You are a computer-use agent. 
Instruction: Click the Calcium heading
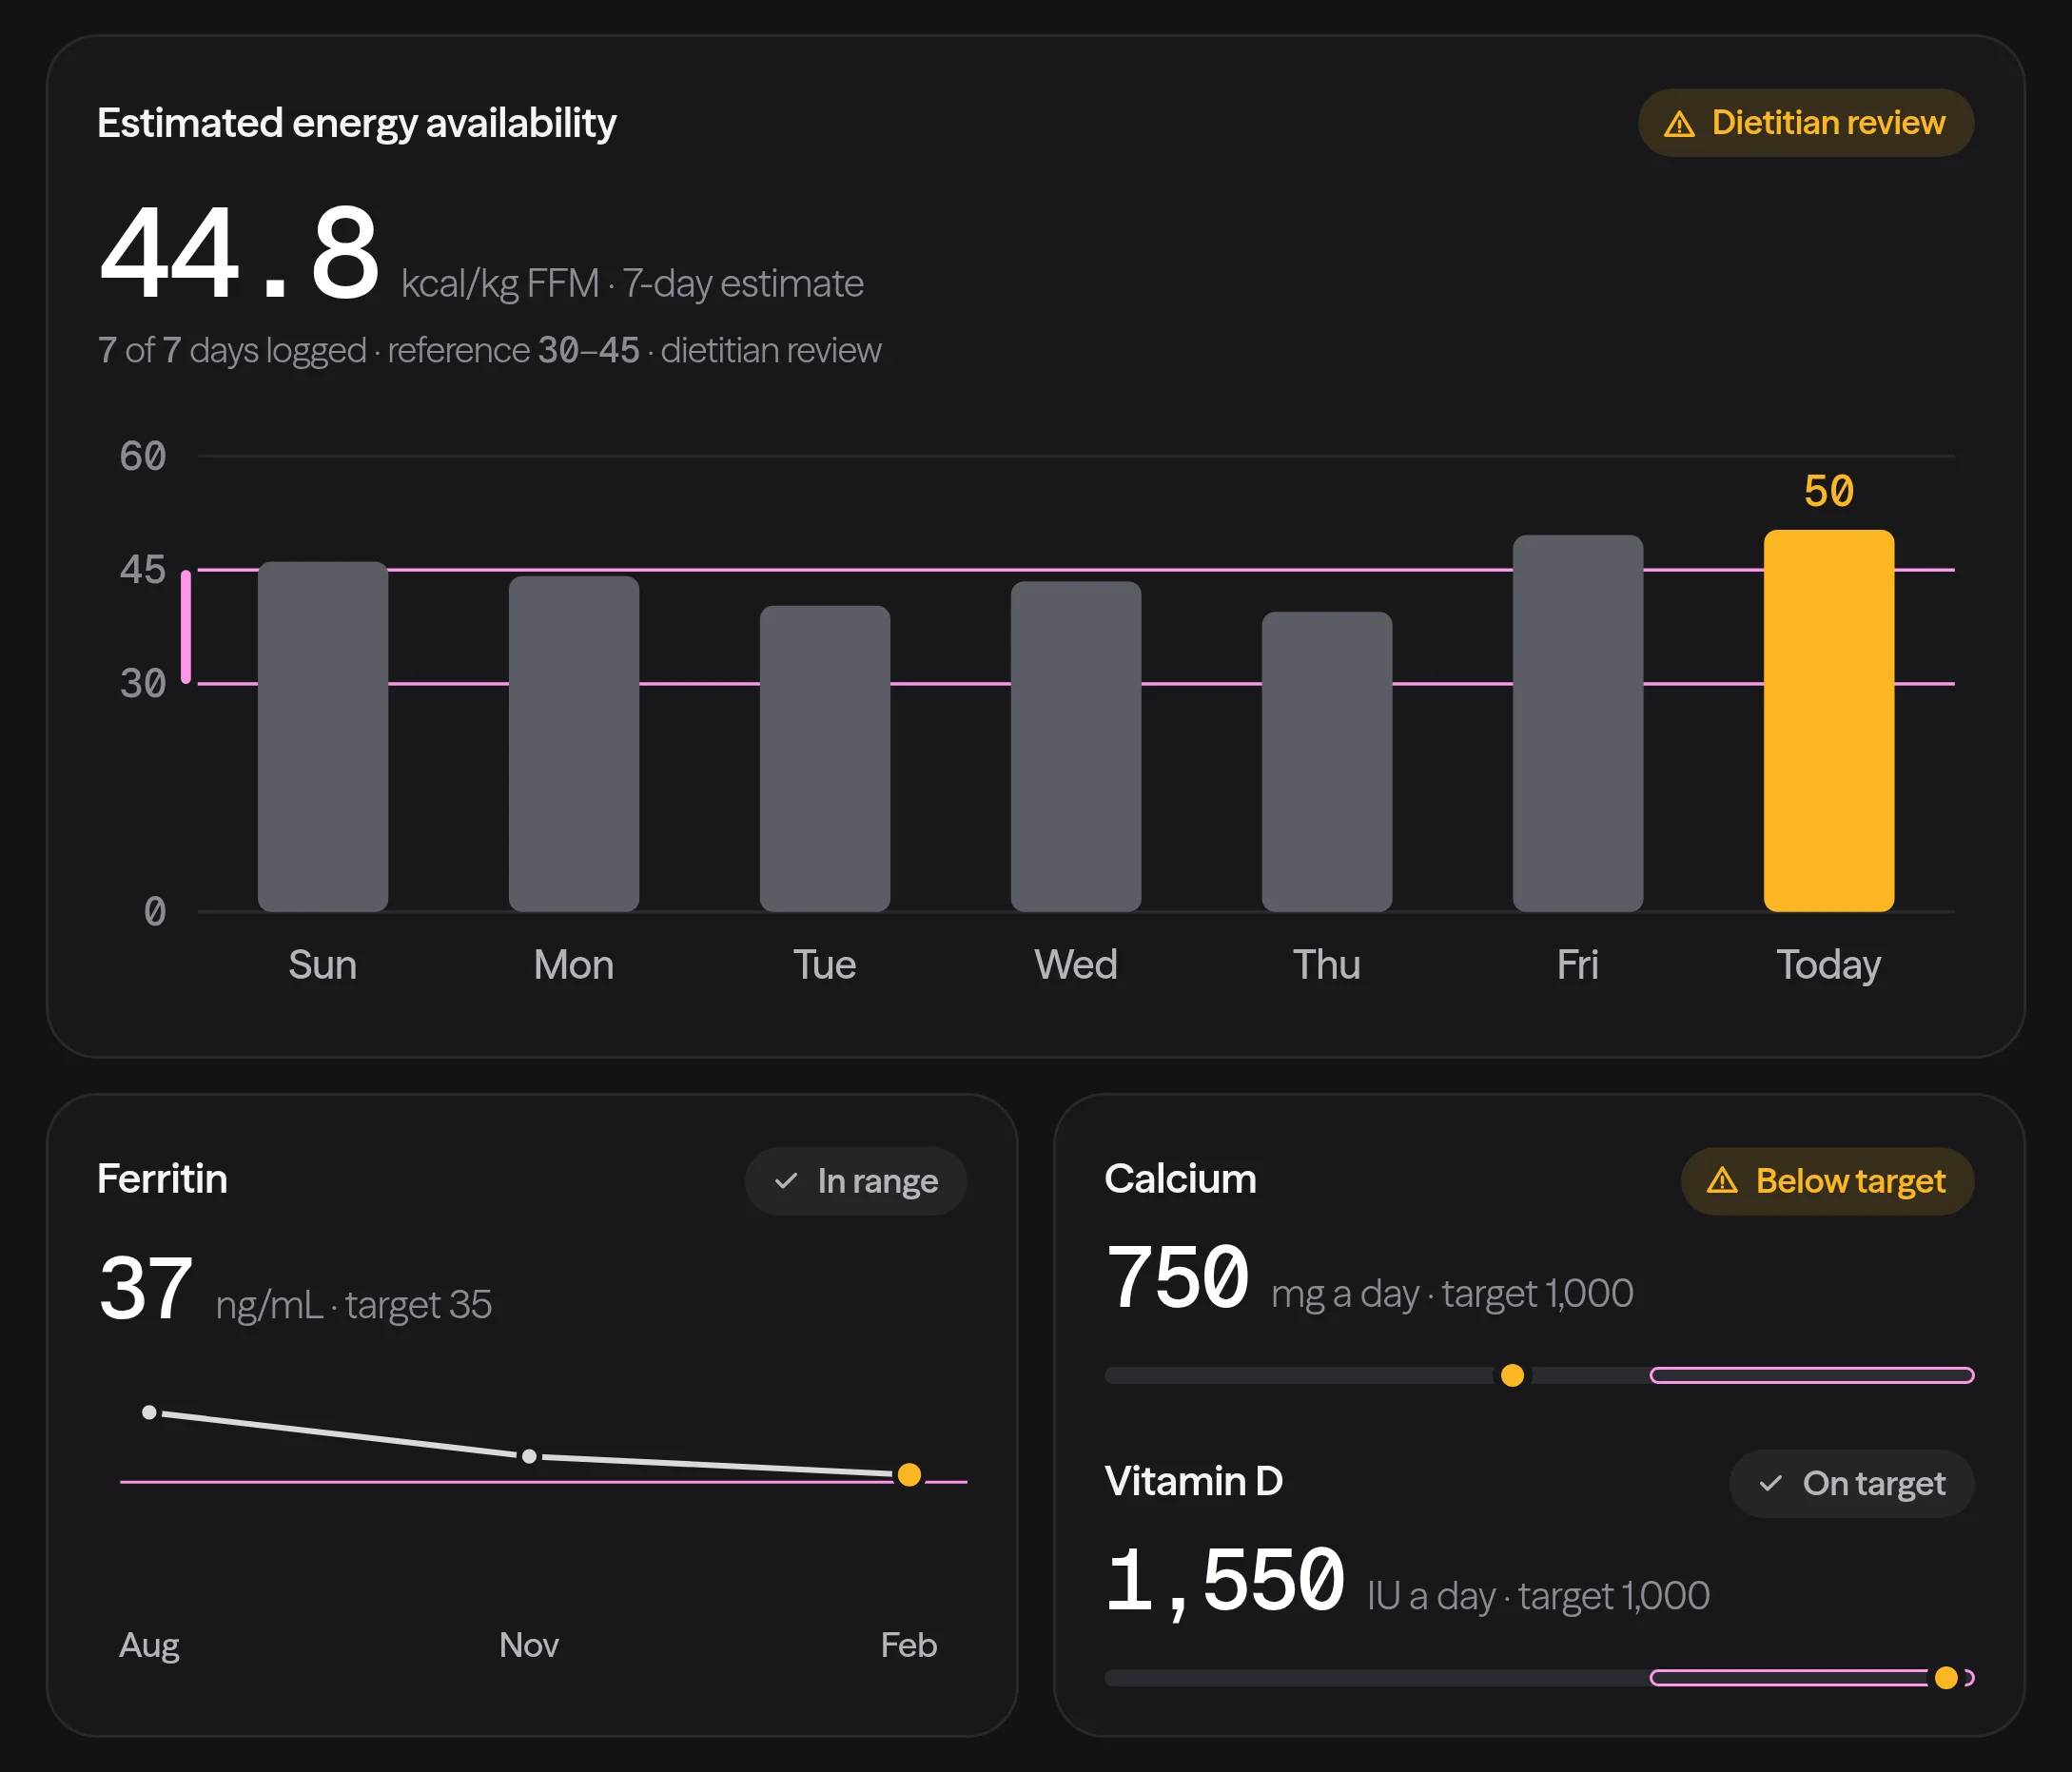coord(1180,1179)
